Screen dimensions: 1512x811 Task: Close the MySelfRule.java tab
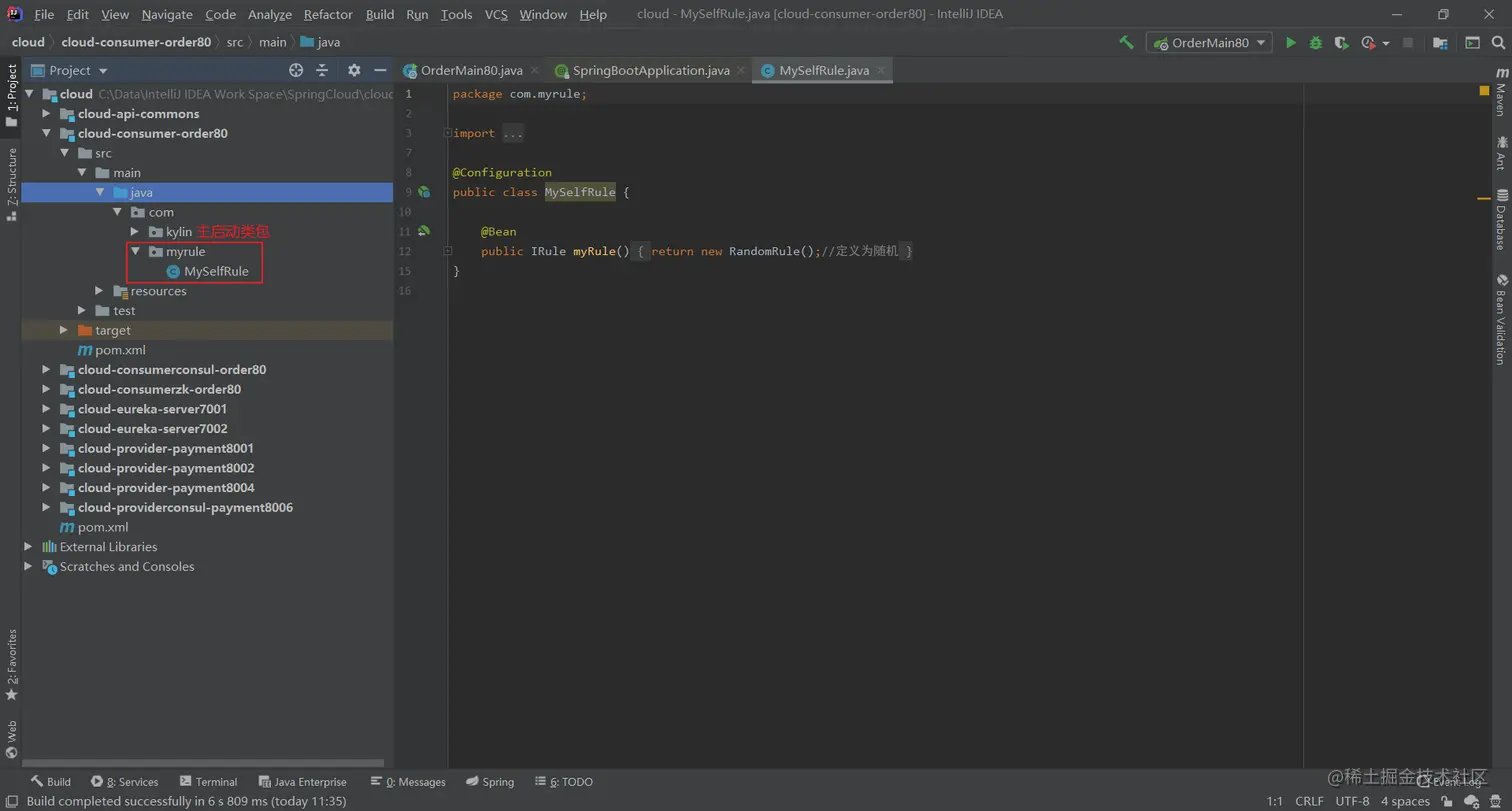click(x=881, y=71)
